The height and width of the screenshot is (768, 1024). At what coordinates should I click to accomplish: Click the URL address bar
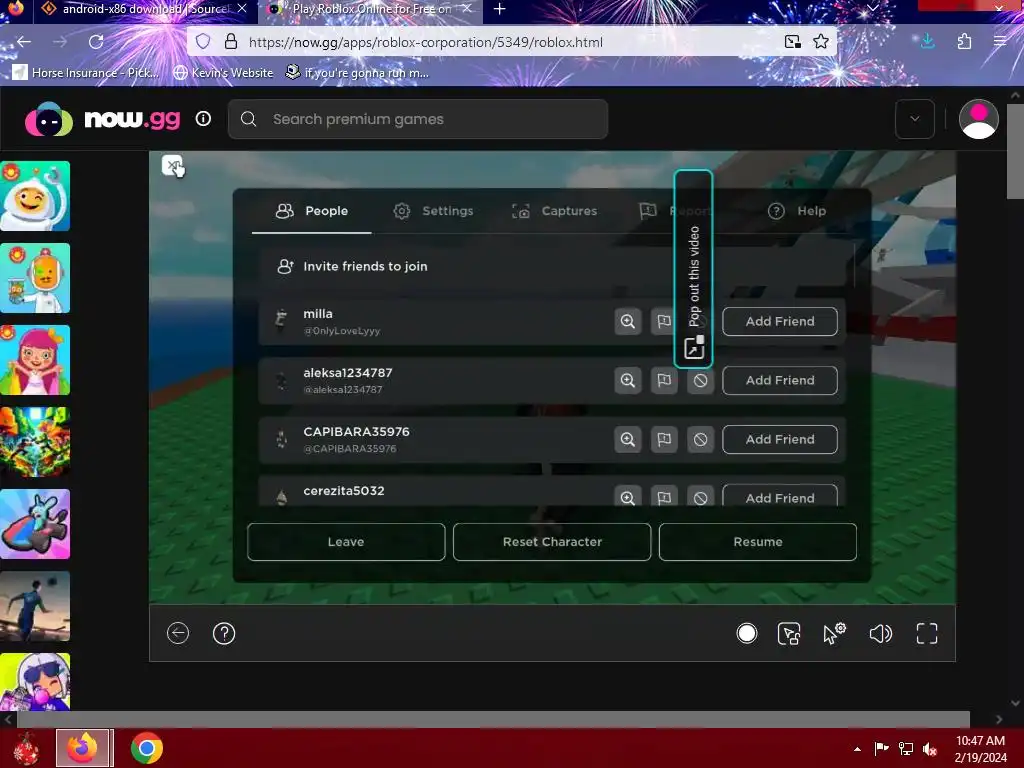coord(513,42)
